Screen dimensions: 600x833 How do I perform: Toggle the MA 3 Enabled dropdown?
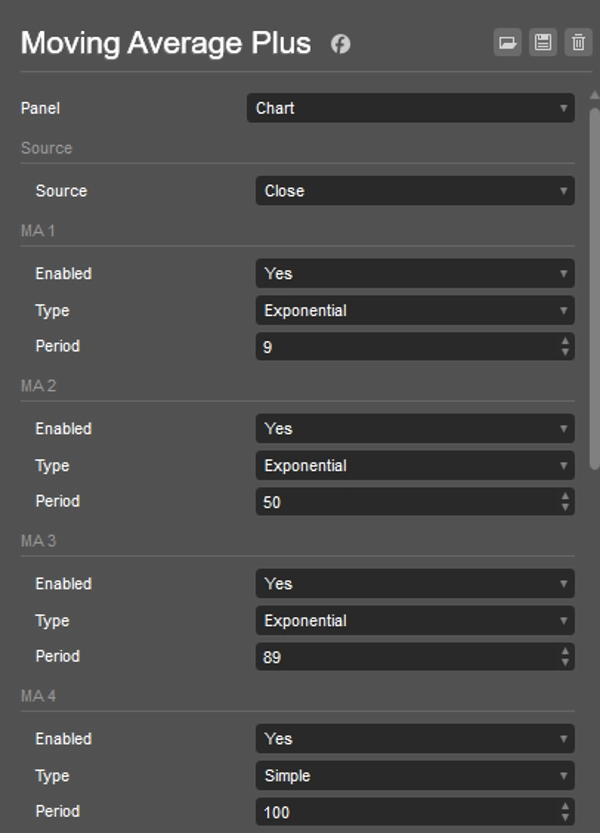coord(415,583)
